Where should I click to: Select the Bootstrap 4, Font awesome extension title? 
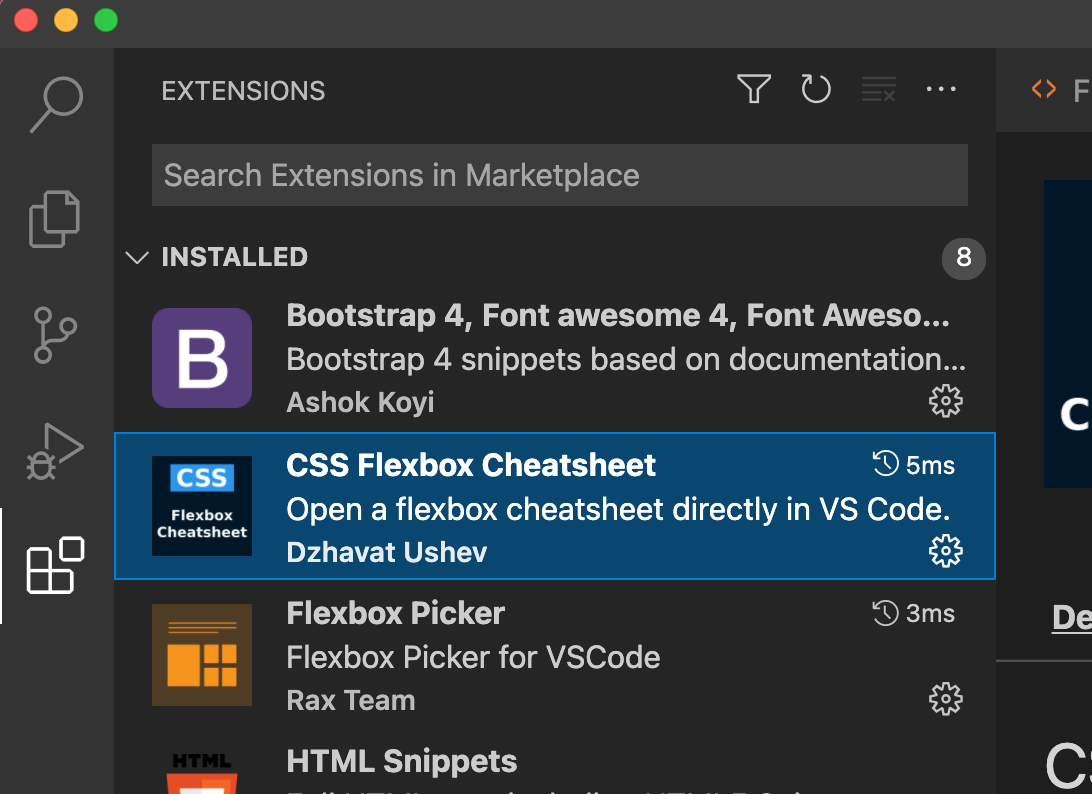click(618, 316)
